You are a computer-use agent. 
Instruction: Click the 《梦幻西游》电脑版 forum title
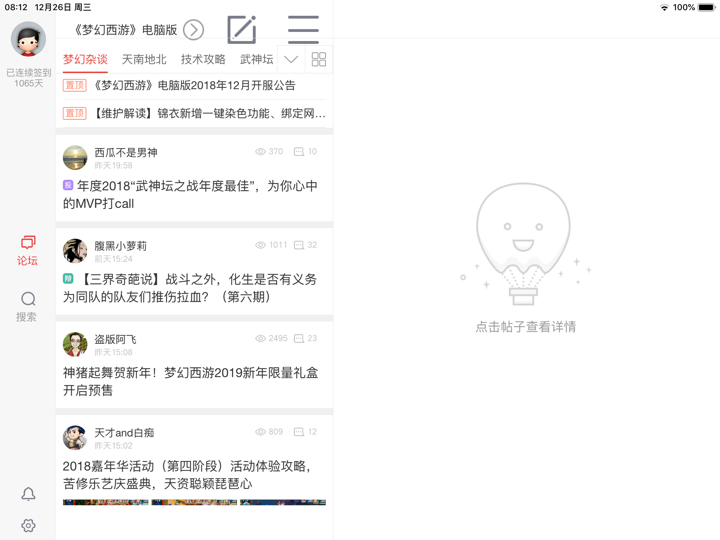coord(126,30)
